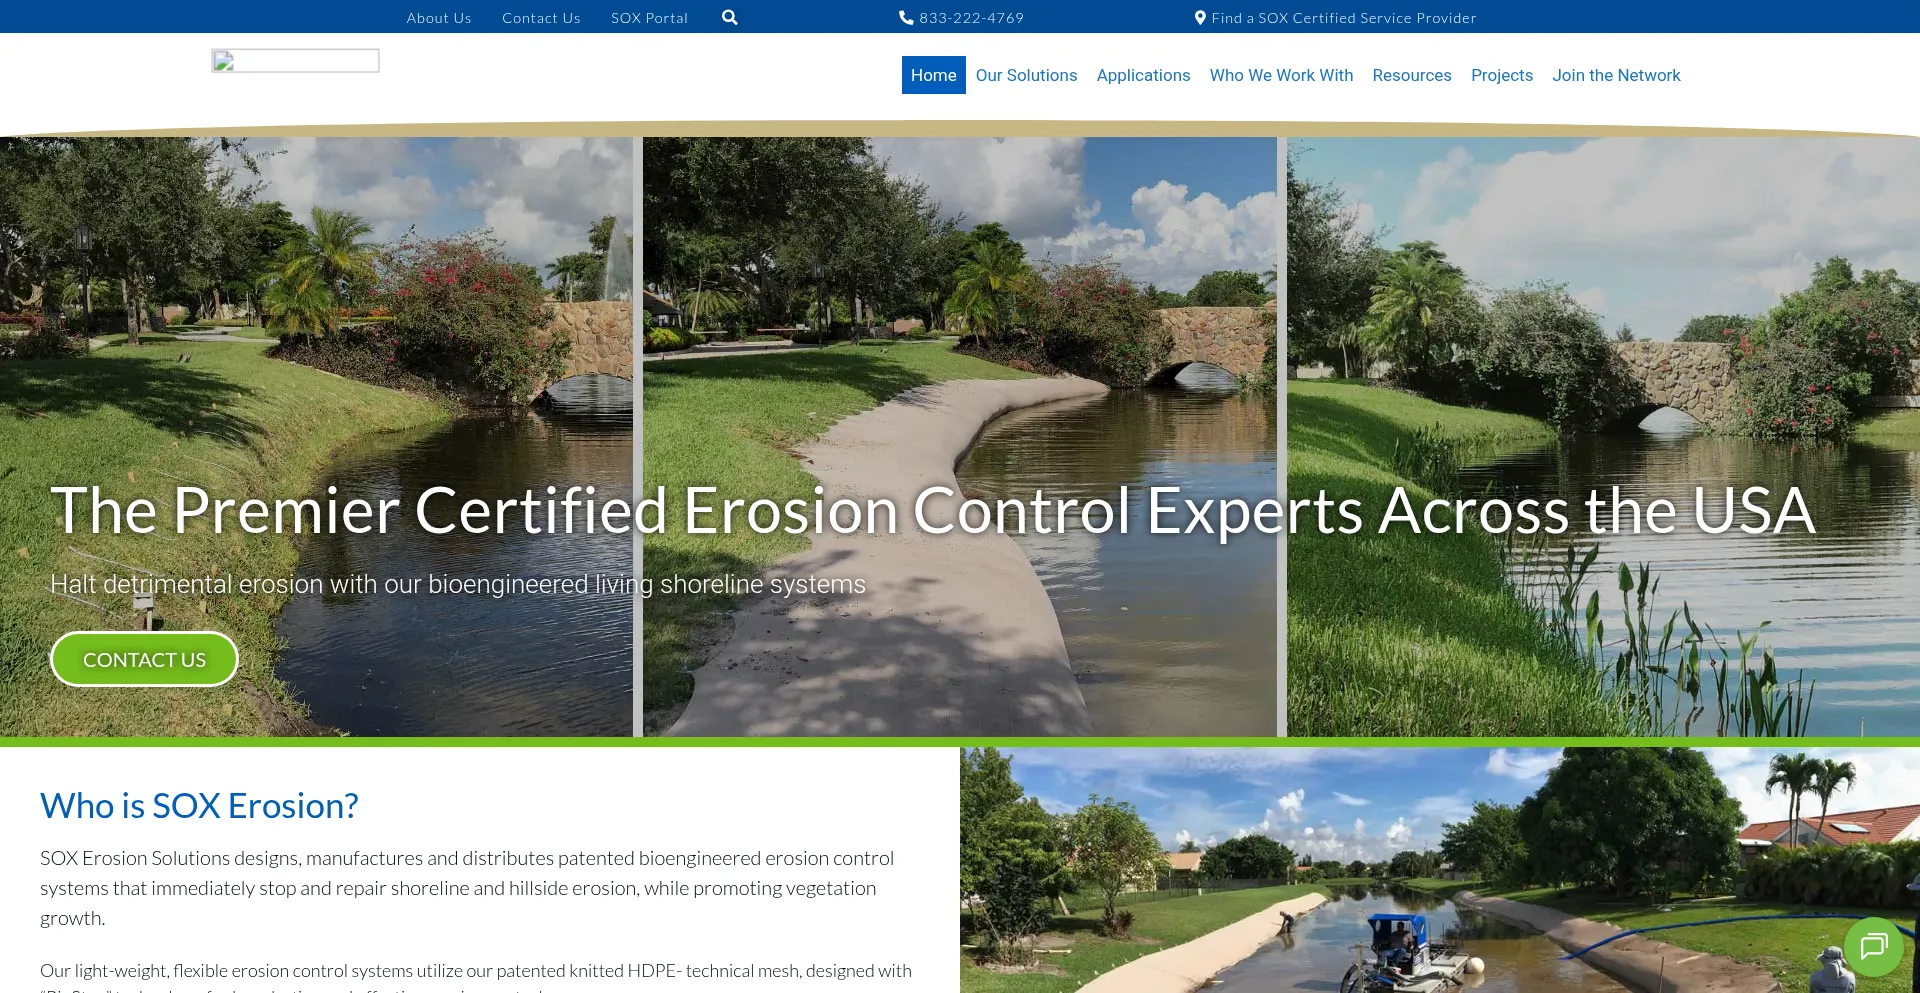Open the search magnifier icon

click(x=730, y=17)
